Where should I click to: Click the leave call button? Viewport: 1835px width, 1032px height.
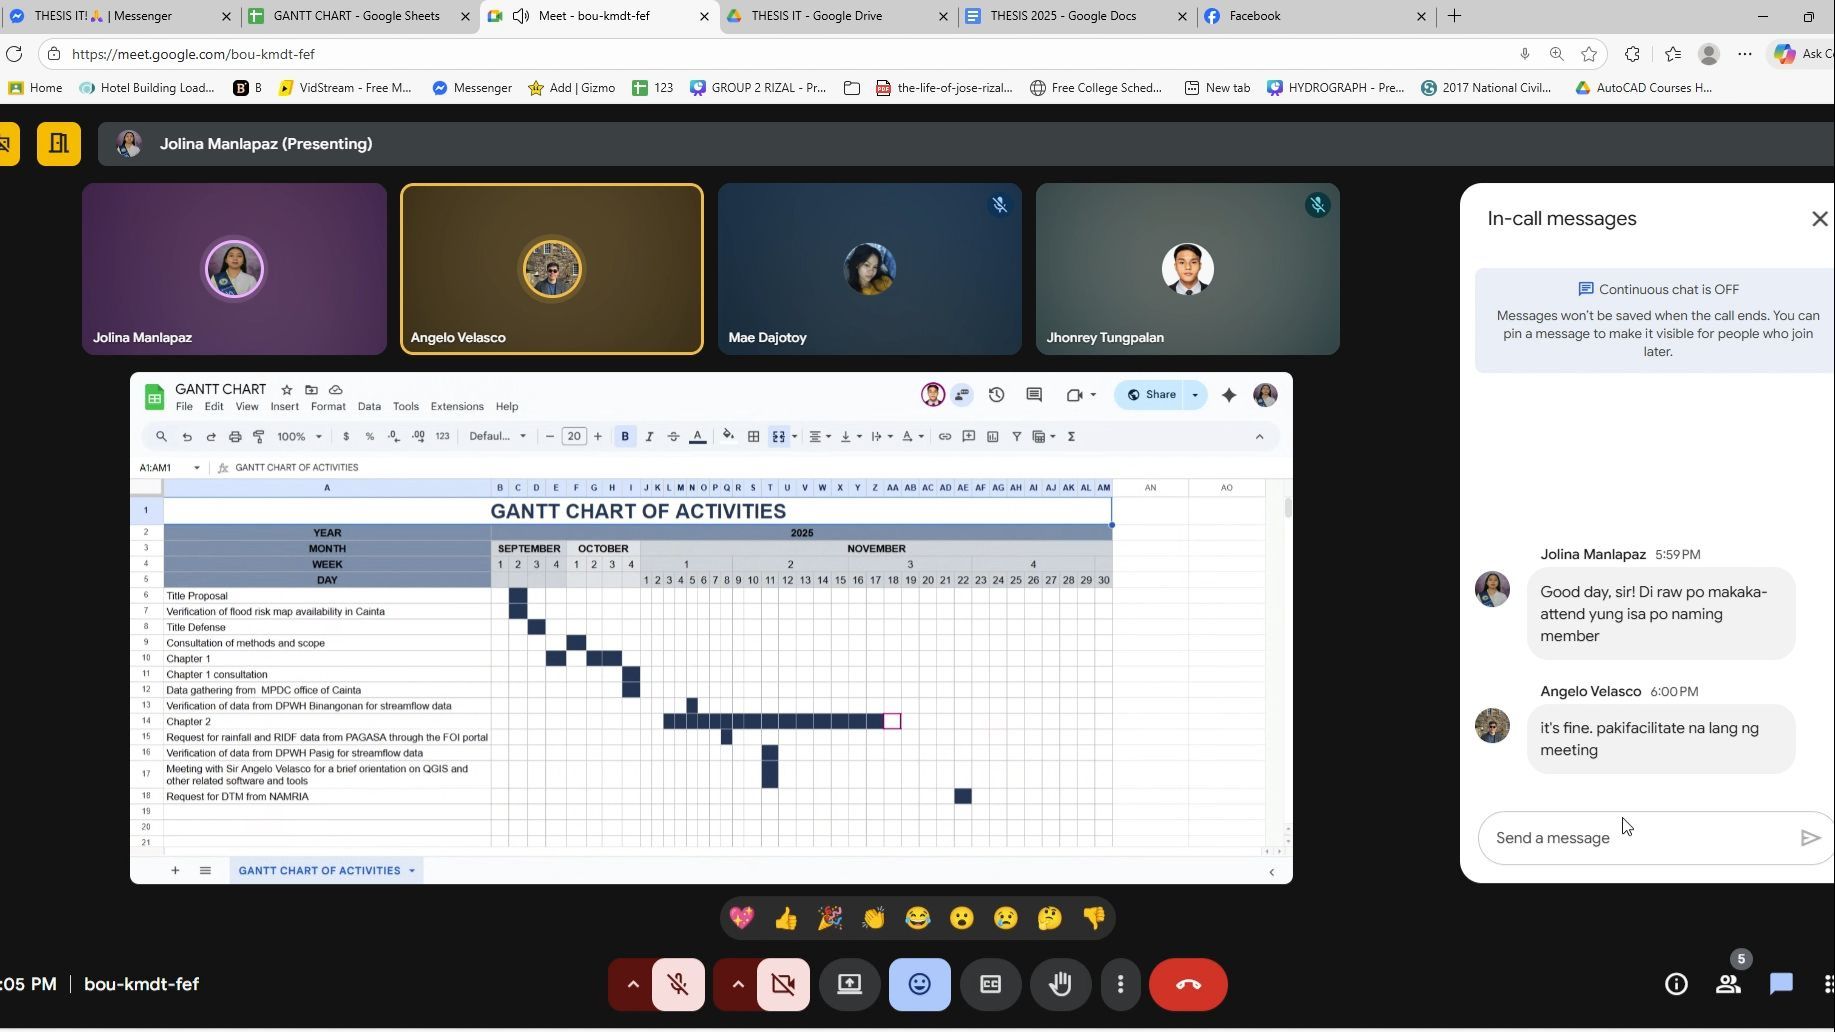click(x=1188, y=985)
